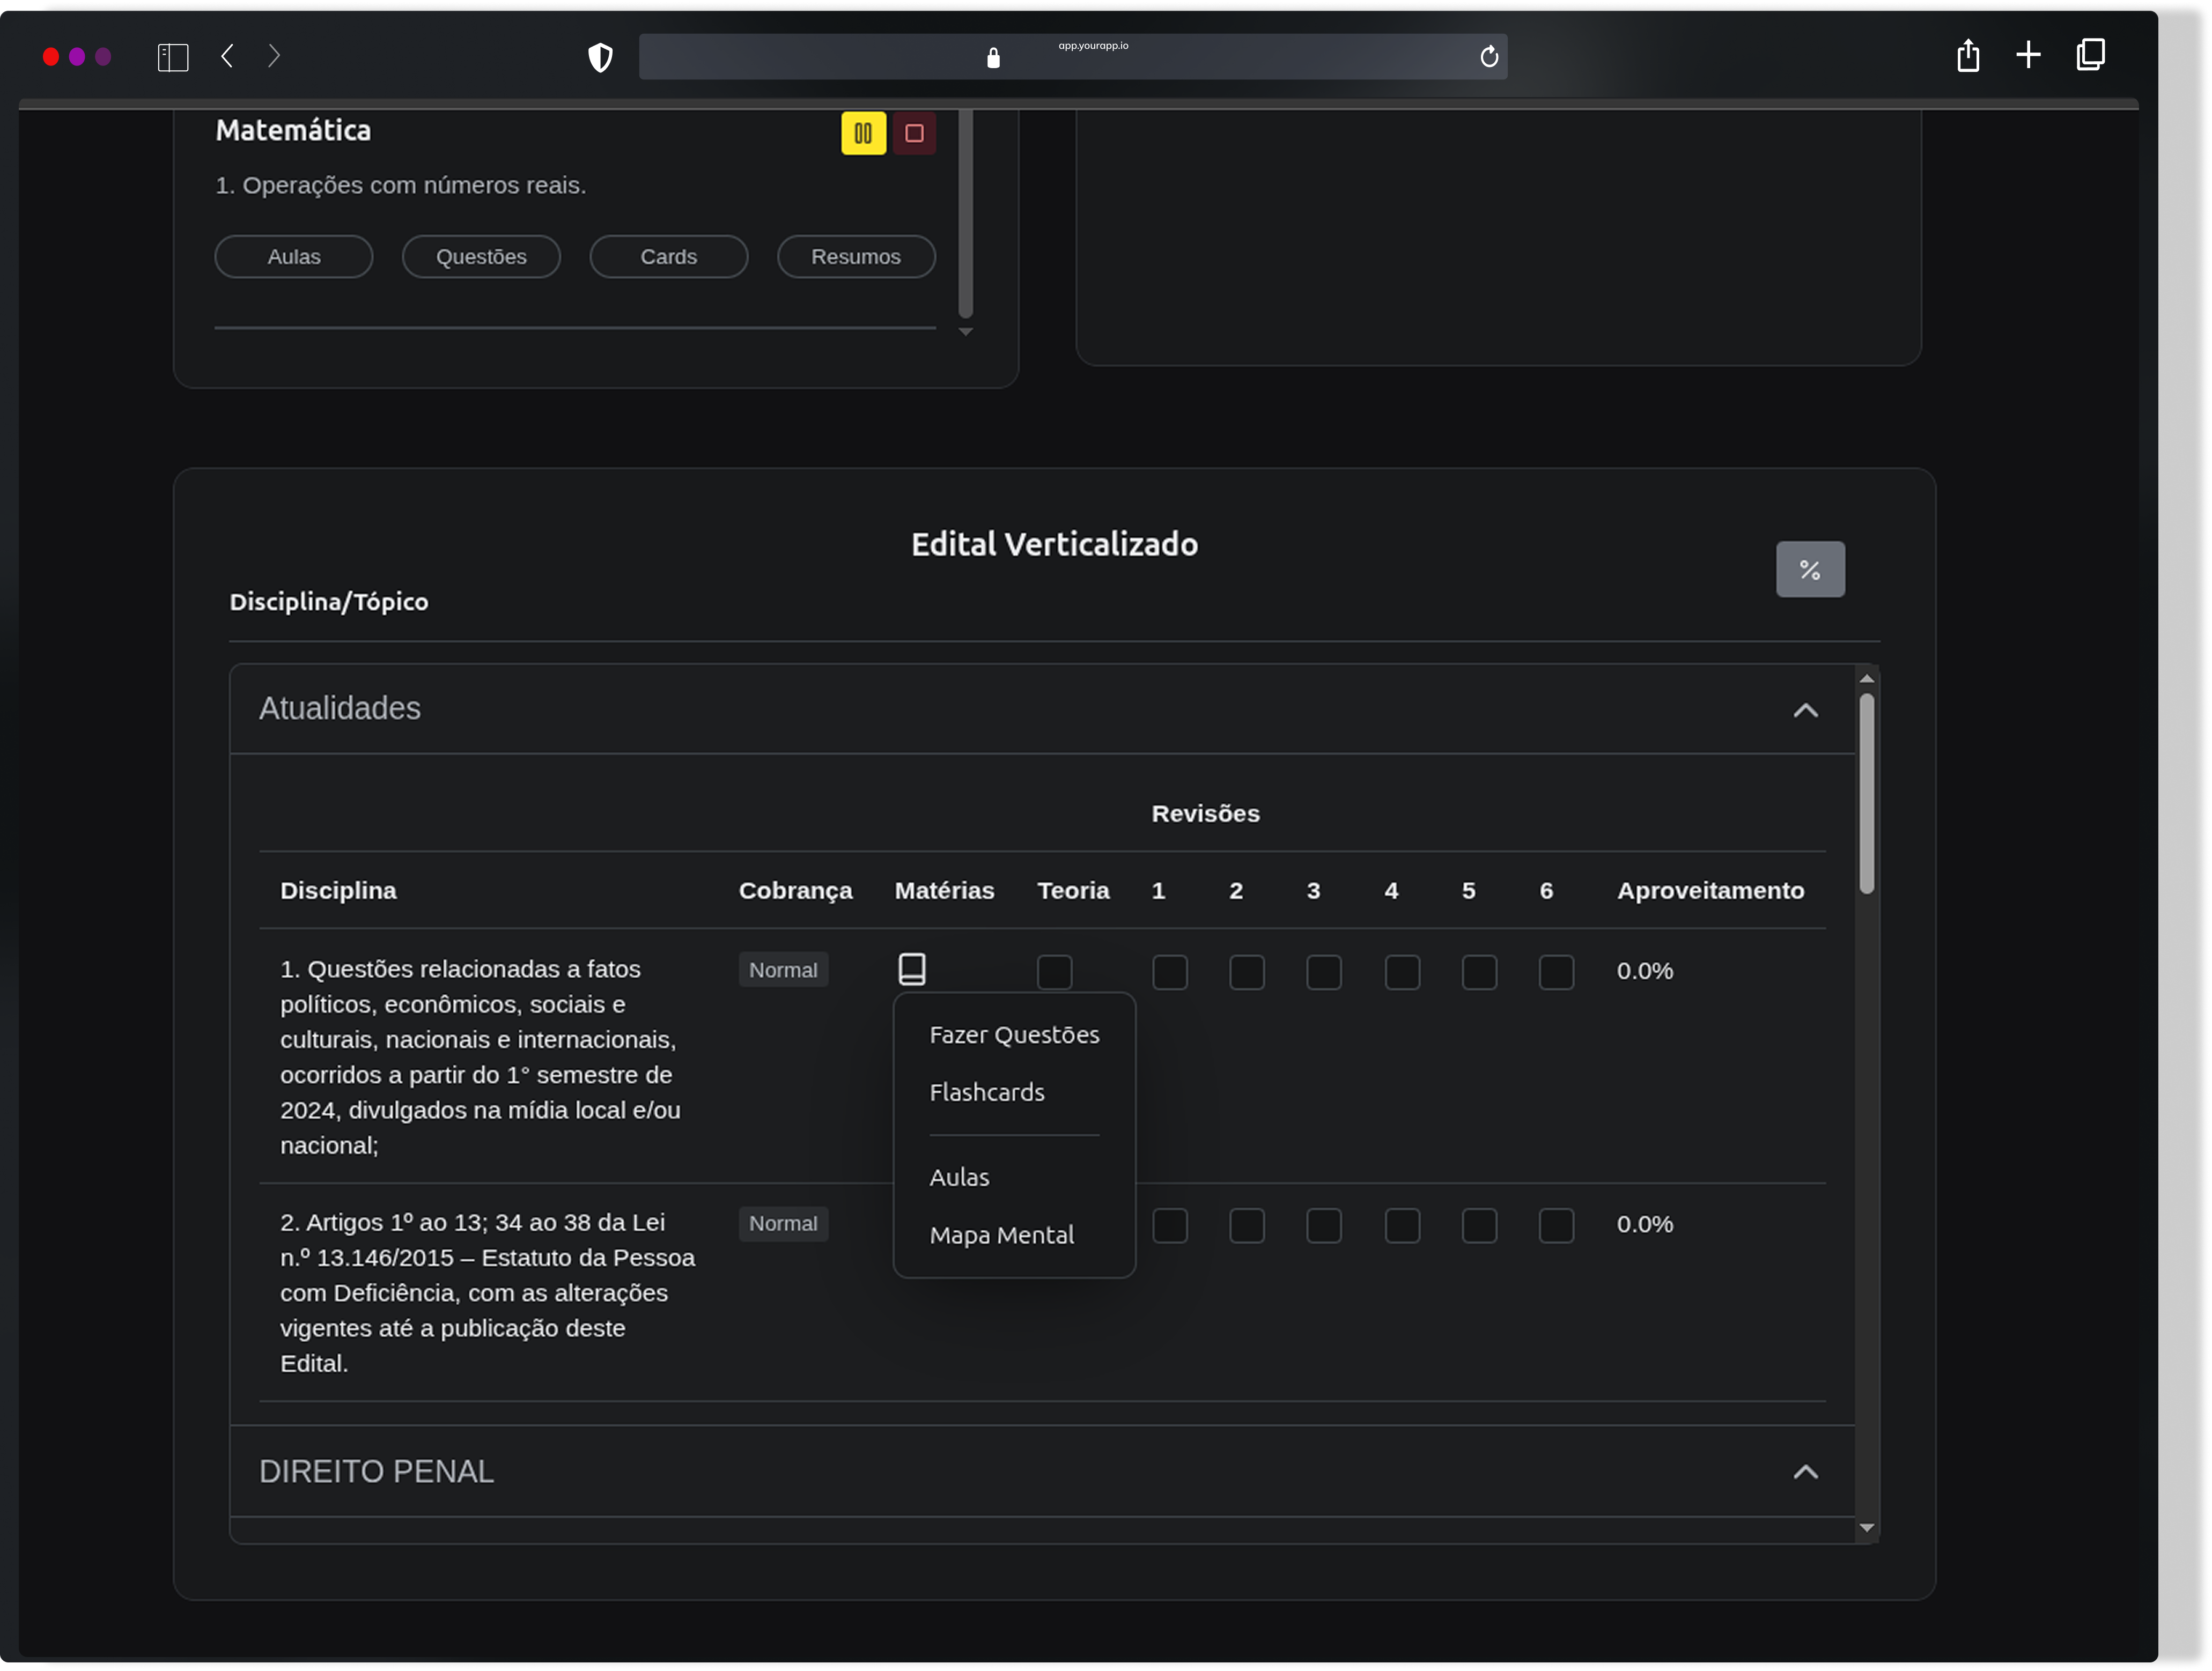This screenshot has height=1671, width=2212.
Task: Check revision 2 box for topic 2
Action: (1247, 1225)
